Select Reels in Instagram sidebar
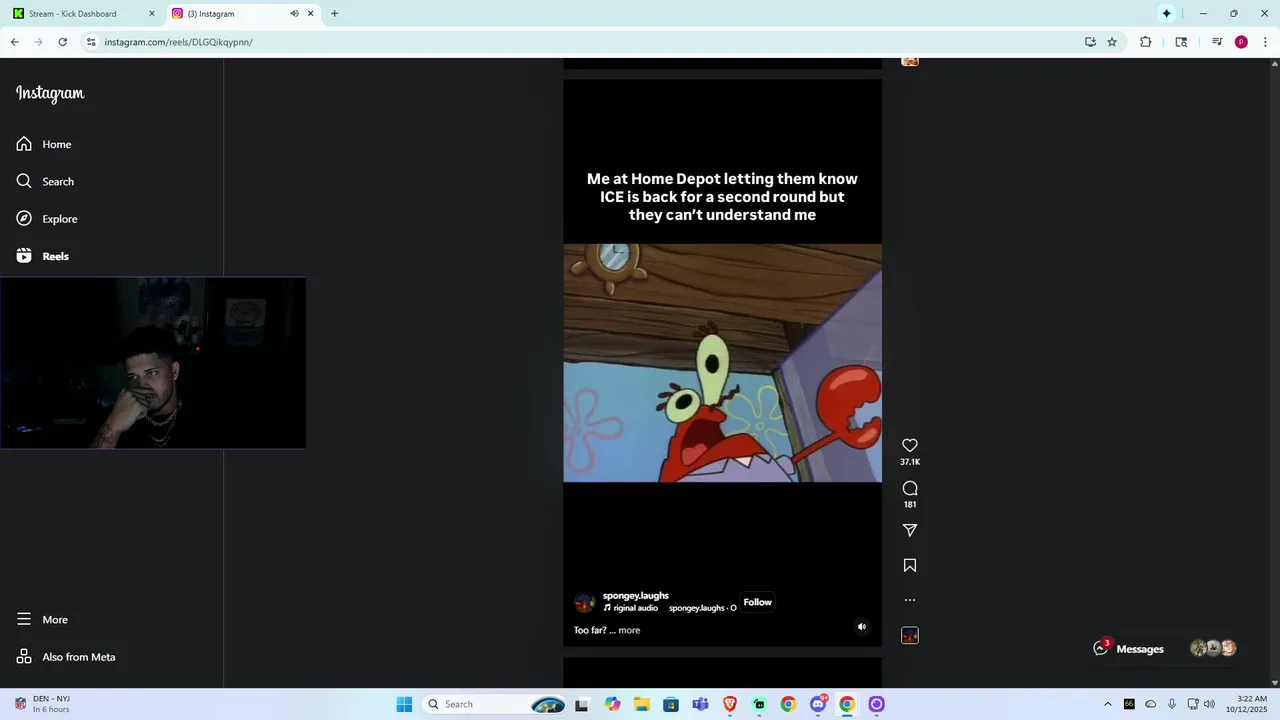The width and height of the screenshot is (1280, 720). pyautogui.click(x=43, y=256)
